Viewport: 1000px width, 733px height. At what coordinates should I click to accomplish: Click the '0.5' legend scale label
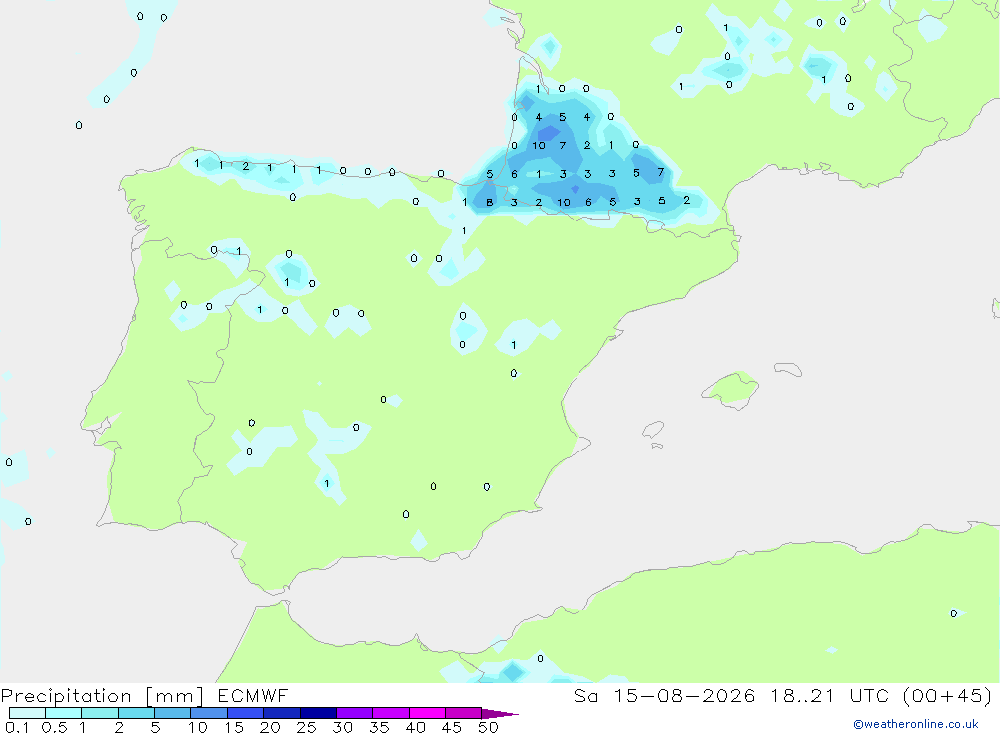[55, 727]
